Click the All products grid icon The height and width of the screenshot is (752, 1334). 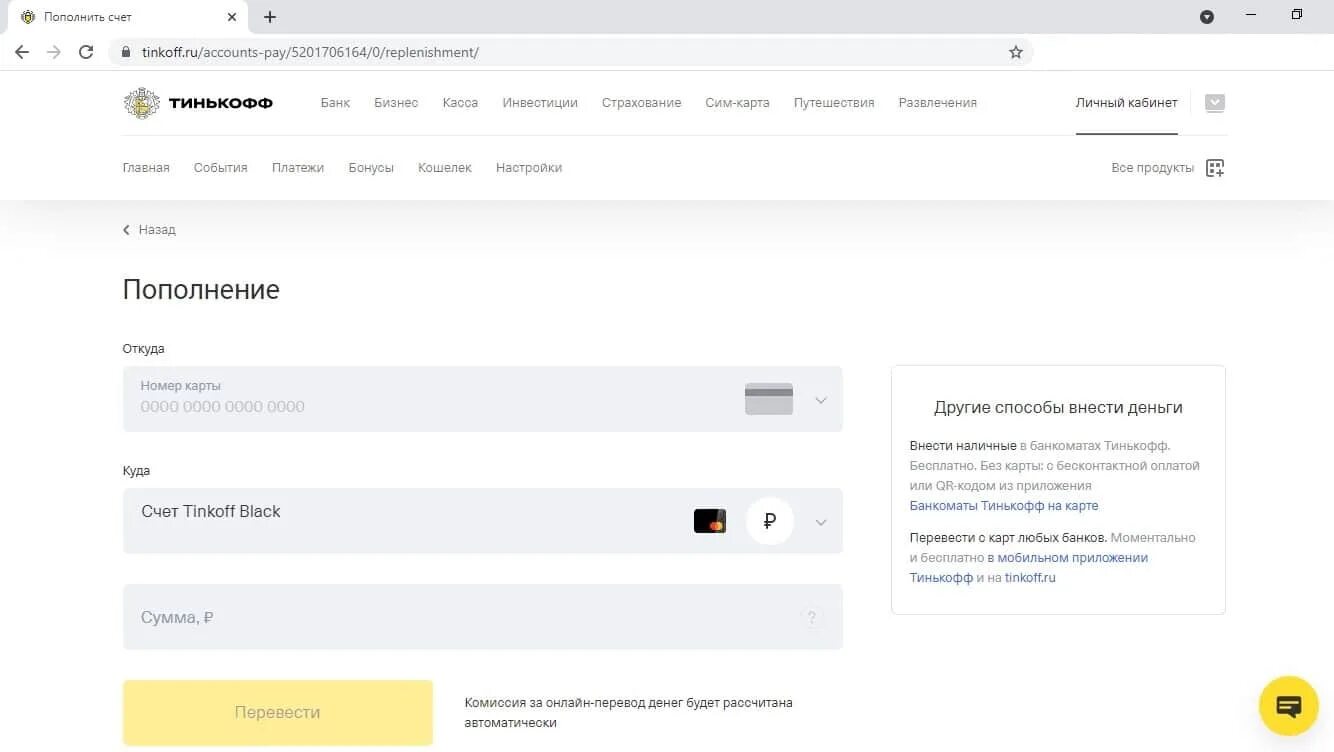click(1215, 168)
